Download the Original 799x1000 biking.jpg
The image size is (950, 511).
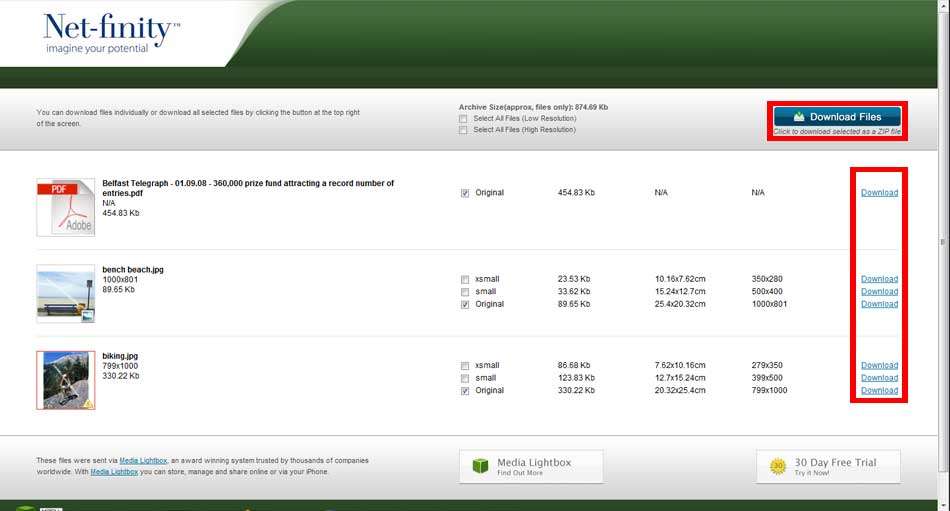(x=879, y=391)
